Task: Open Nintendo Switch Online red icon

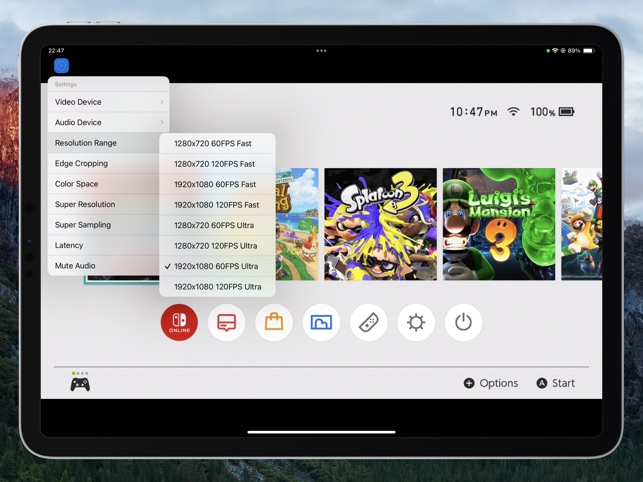Action: click(179, 322)
